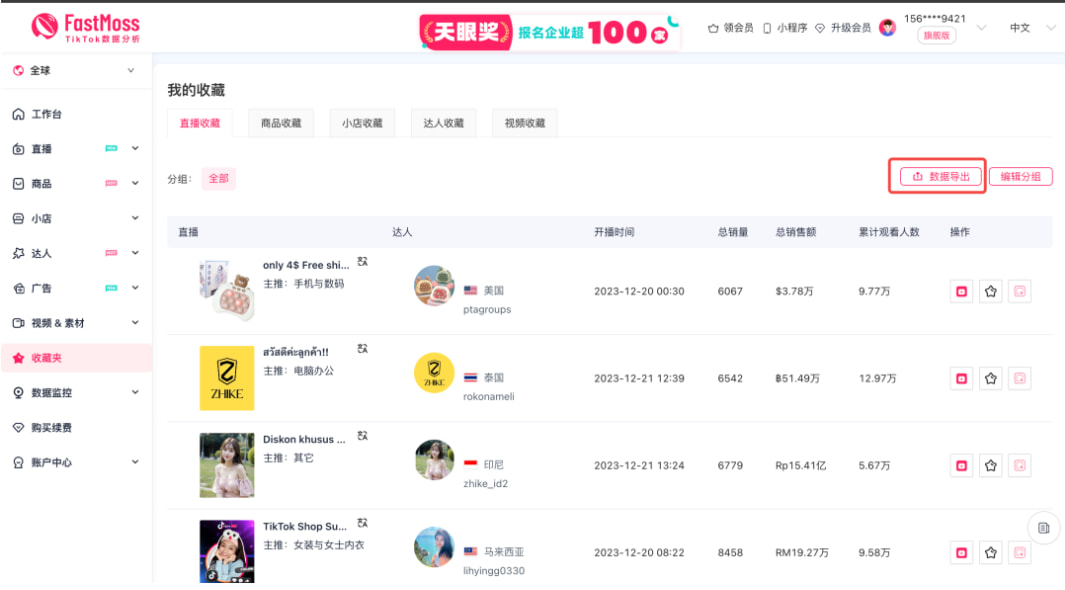Viewport: 1065px width, 590px height.
Task: Select the 全部 group filter tag
Action: [218, 179]
